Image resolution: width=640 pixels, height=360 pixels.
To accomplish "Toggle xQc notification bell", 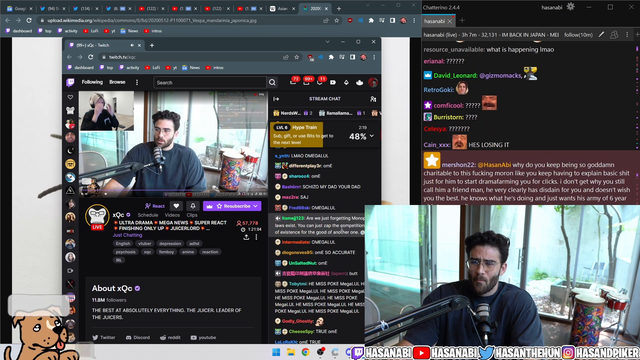I will click(193, 206).
